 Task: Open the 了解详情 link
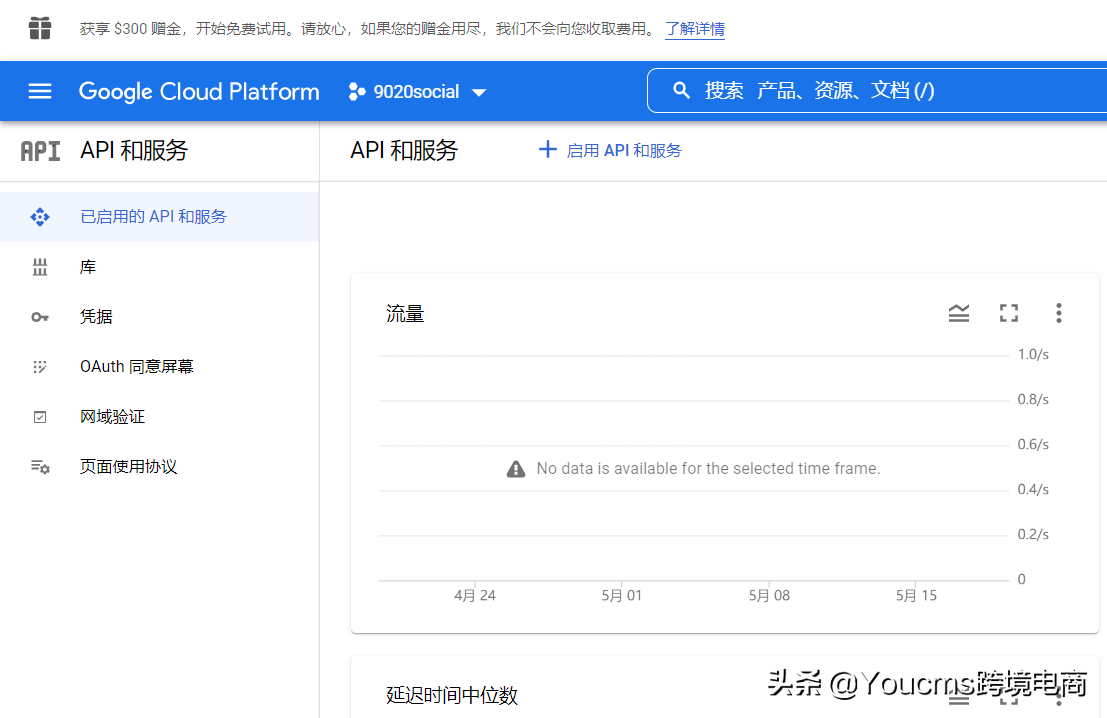point(695,29)
